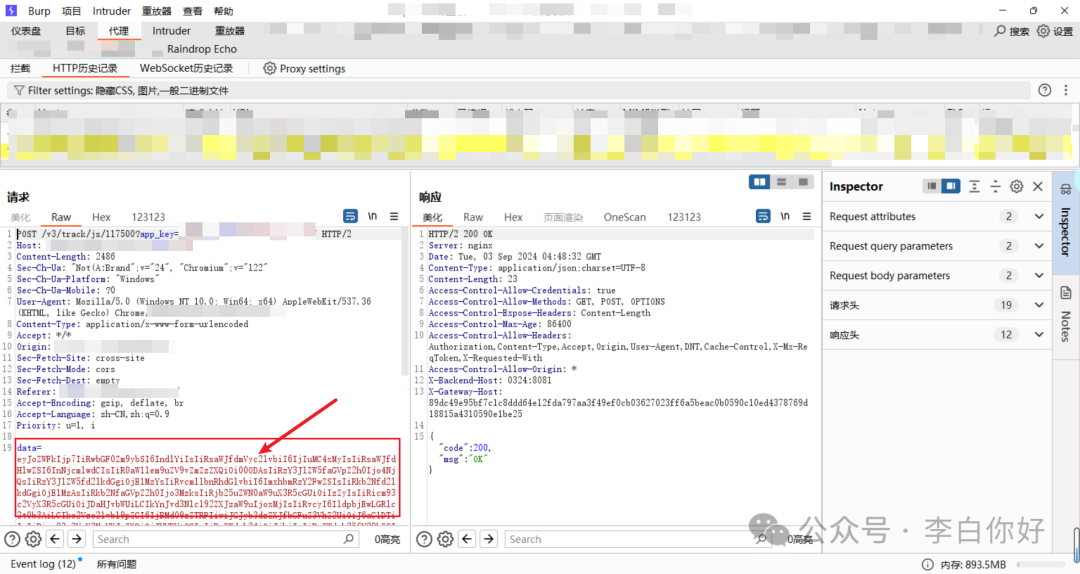Switch to the 目标 tab
Viewport: 1080px width, 574px height.
[76, 31]
